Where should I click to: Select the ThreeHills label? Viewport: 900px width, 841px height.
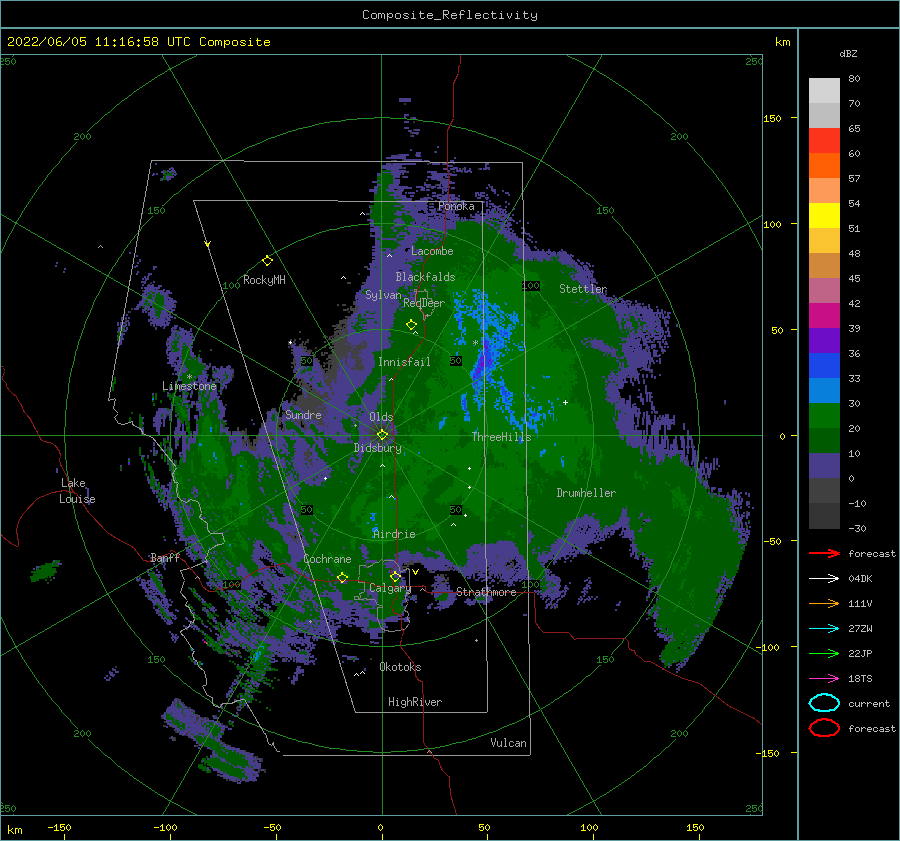[501, 437]
